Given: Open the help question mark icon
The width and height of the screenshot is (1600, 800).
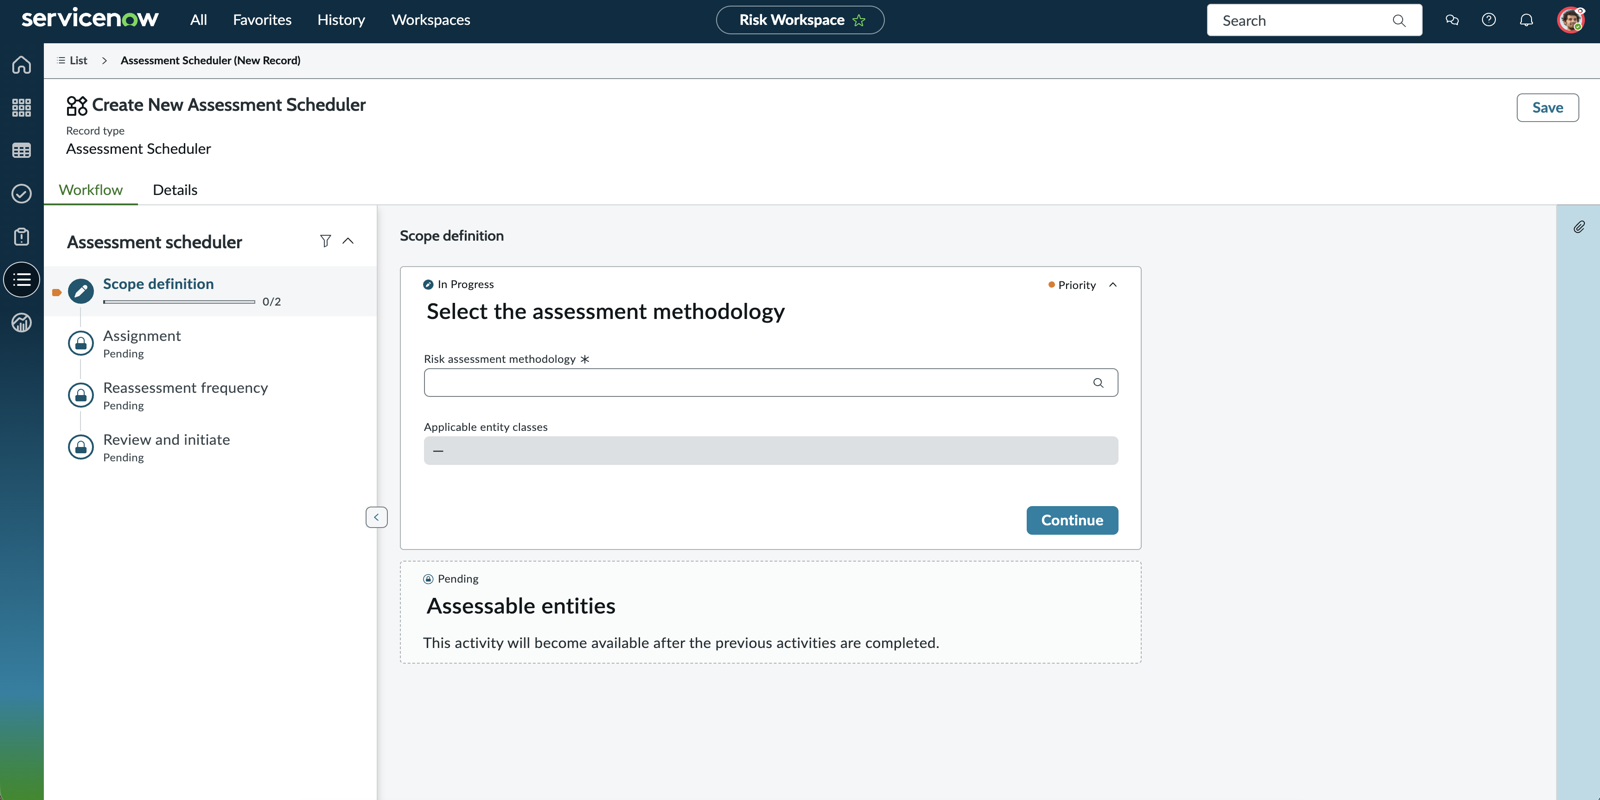Looking at the screenshot, I should [x=1489, y=20].
